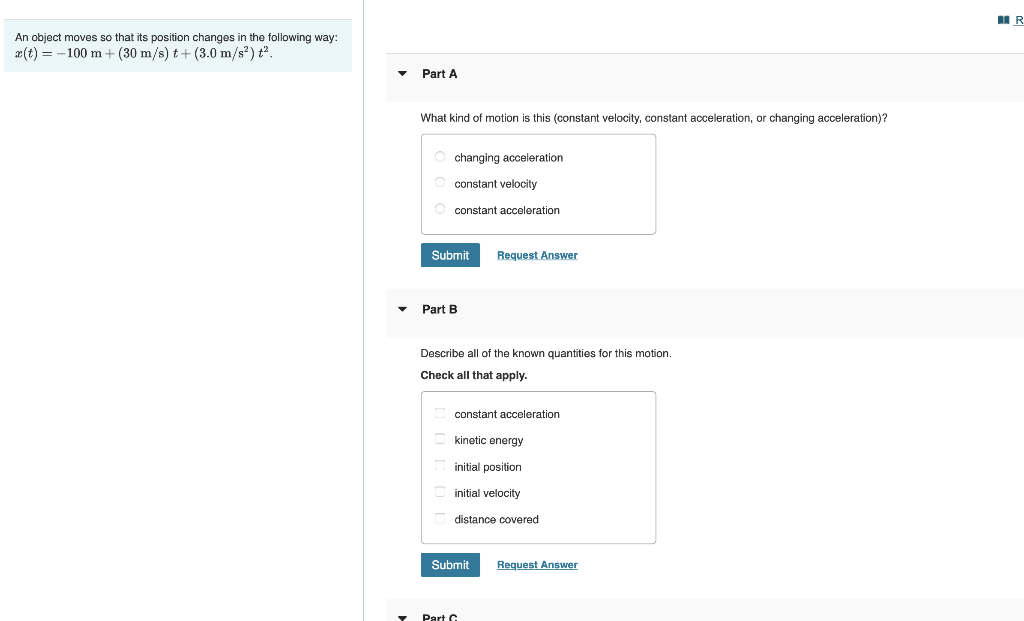Click Request Answer link under Part B

(537, 565)
